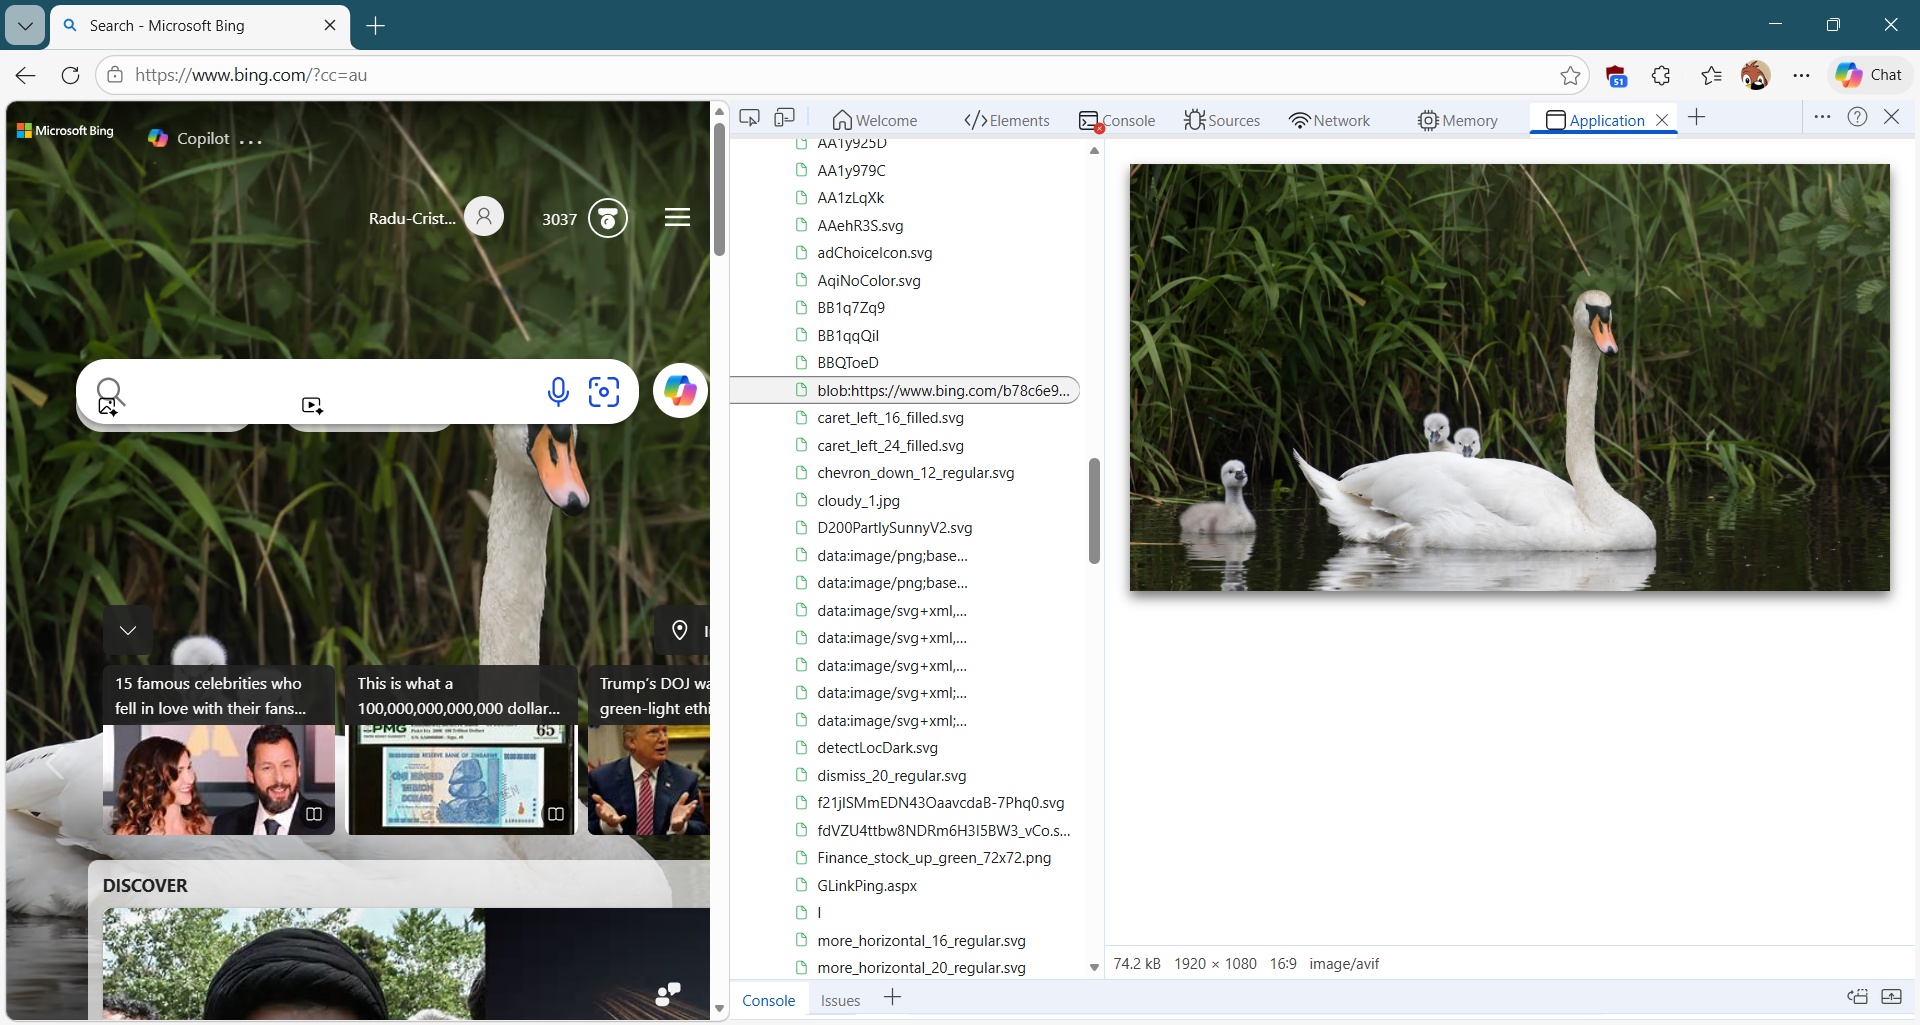Select cloudy_1.jpg in resource list
1920x1025 pixels.
click(x=858, y=500)
